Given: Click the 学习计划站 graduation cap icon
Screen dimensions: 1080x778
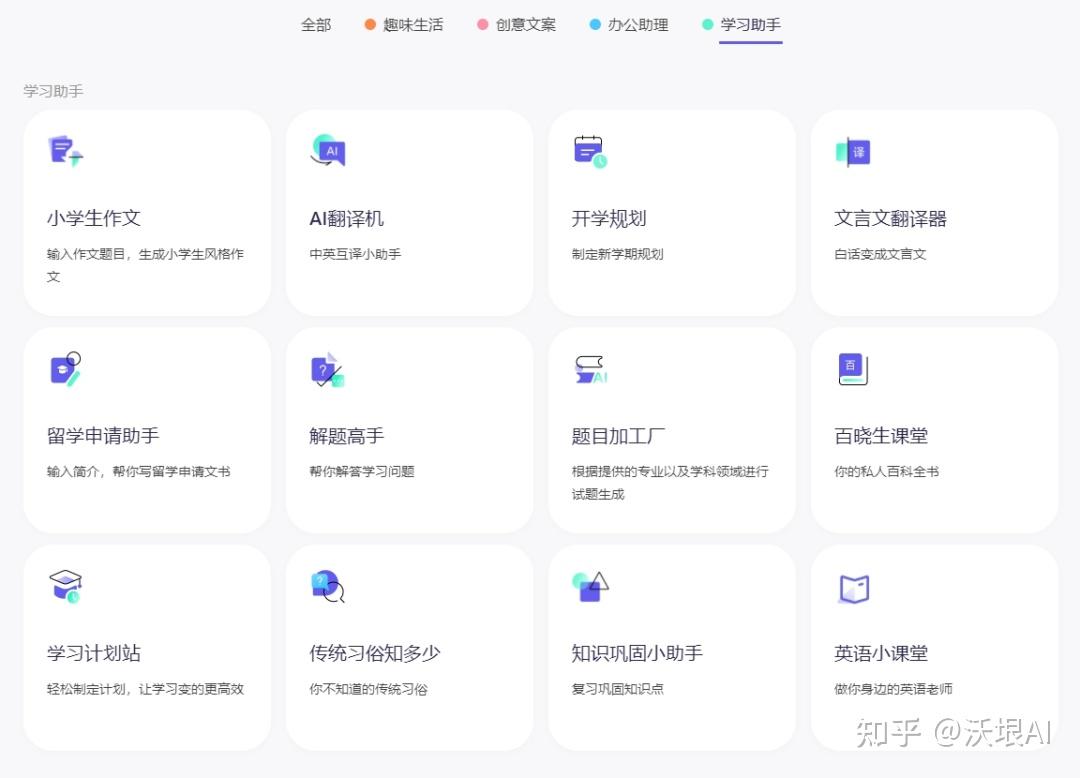Looking at the screenshot, I should pyautogui.click(x=64, y=586).
